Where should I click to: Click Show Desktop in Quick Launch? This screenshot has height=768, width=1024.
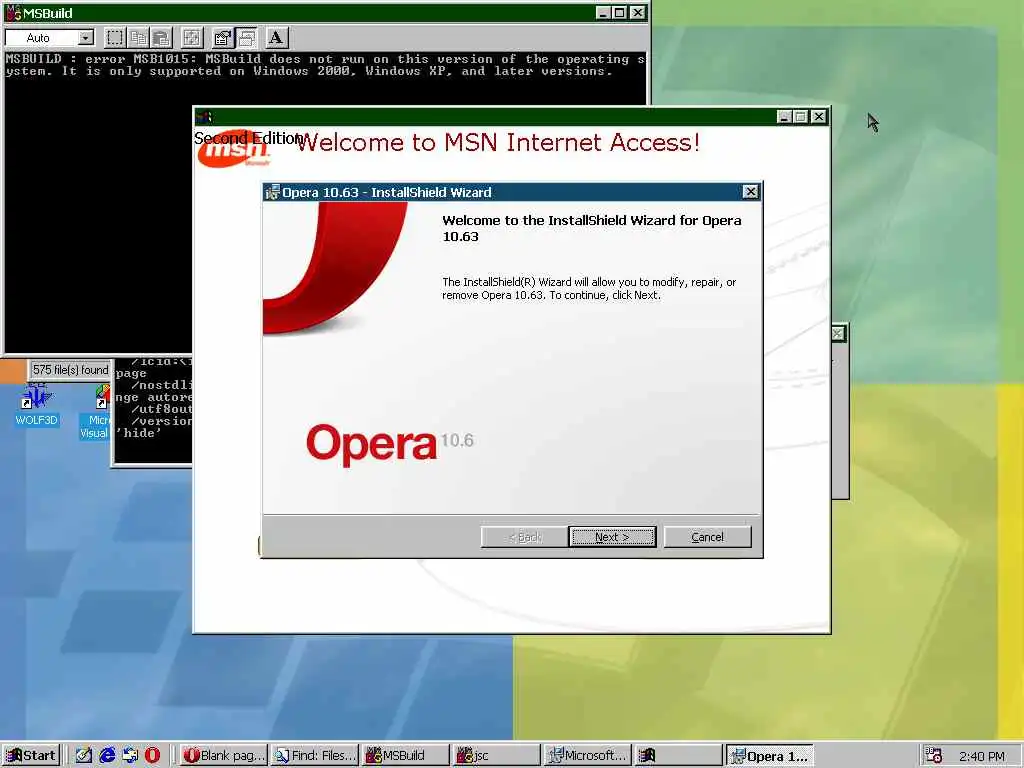pos(83,756)
